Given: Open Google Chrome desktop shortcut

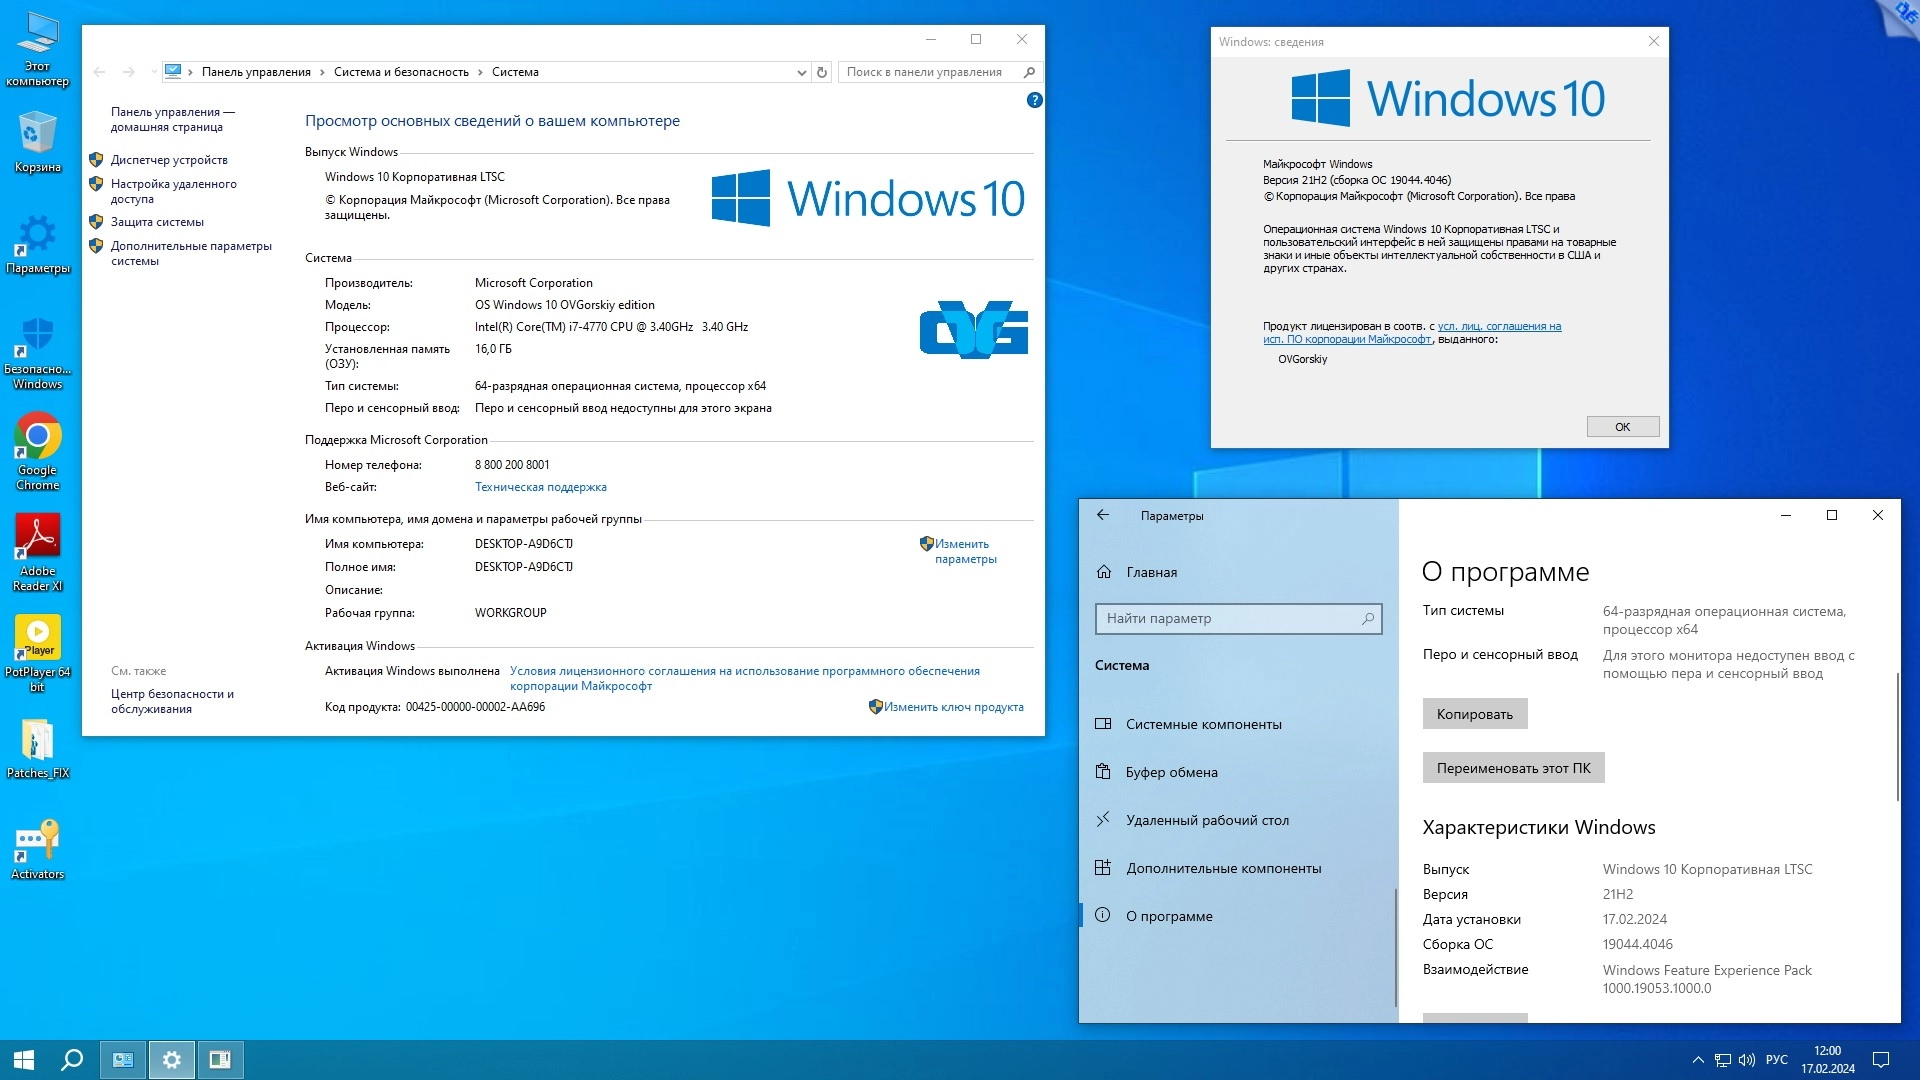Looking at the screenshot, I should click(37, 438).
